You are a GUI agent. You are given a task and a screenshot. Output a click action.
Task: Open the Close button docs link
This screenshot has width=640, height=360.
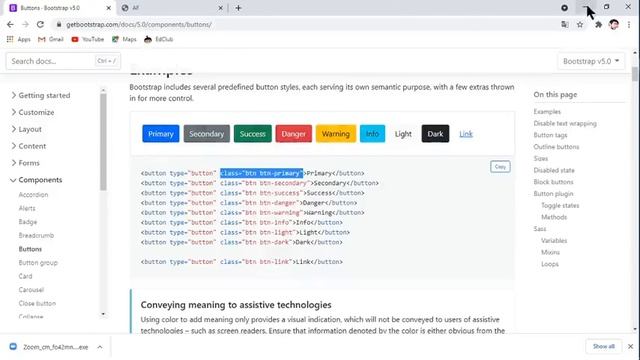(x=37, y=304)
